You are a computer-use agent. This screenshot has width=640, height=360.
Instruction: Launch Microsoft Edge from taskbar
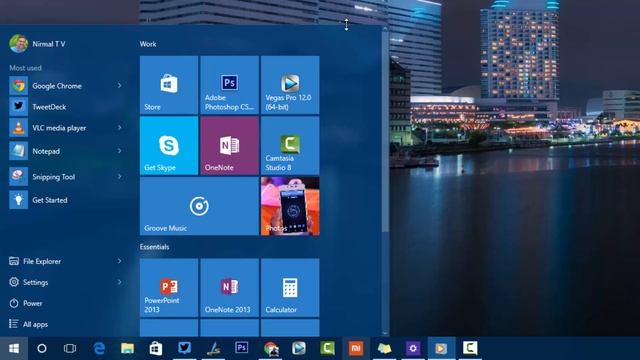point(99,348)
